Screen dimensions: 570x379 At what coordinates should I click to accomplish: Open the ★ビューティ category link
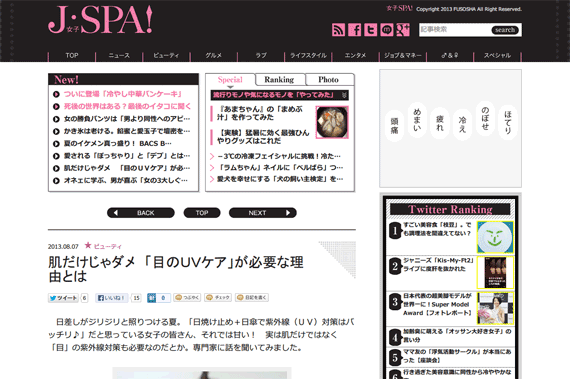click(x=103, y=246)
